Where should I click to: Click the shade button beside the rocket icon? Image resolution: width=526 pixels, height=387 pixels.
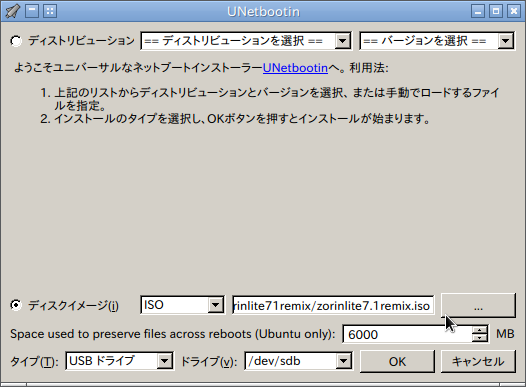coord(32,11)
